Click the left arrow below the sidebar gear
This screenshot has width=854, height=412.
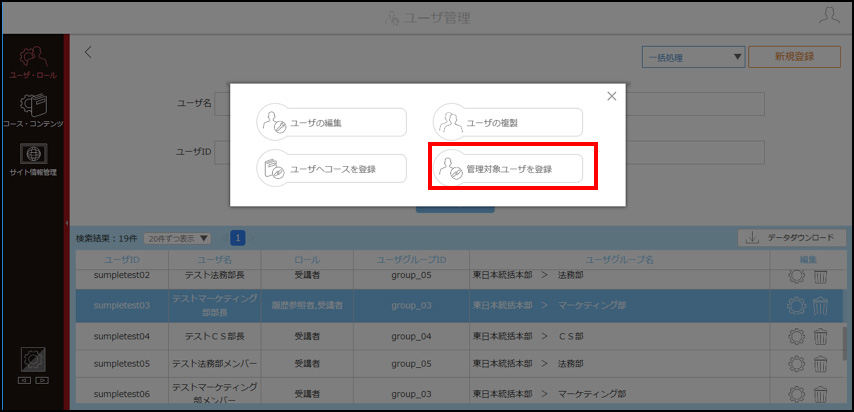24,380
